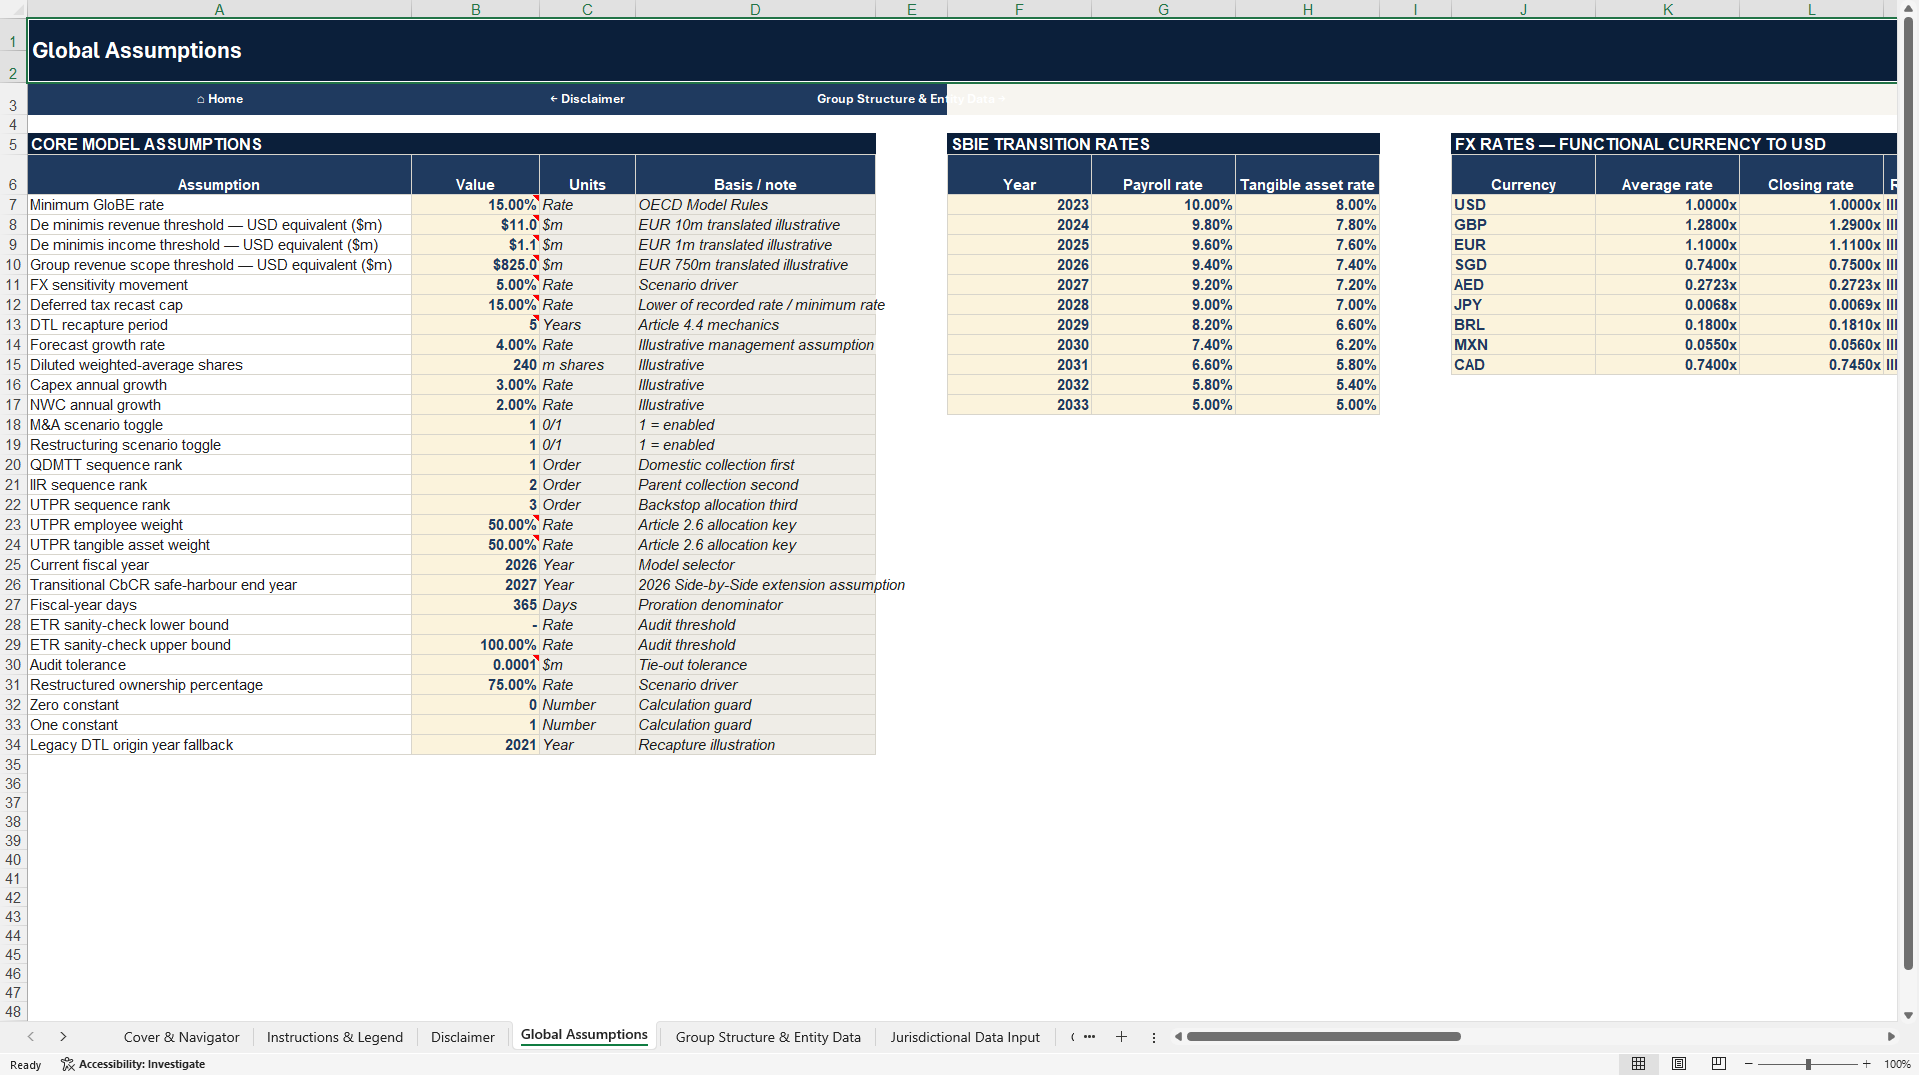Follow the Disclaimer back link
The height and width of the screenshot is (1075, 1919).
tap(587, 99)
